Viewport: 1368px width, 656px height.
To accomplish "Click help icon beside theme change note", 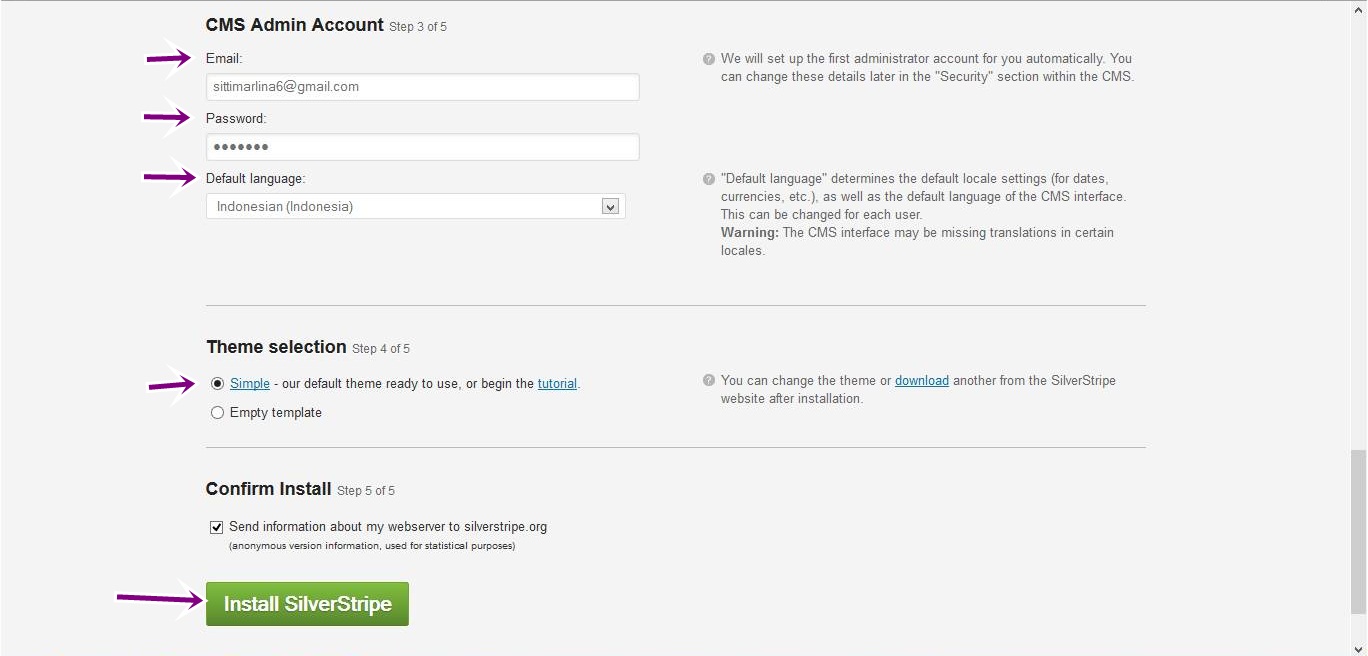I will click(709, 381).
